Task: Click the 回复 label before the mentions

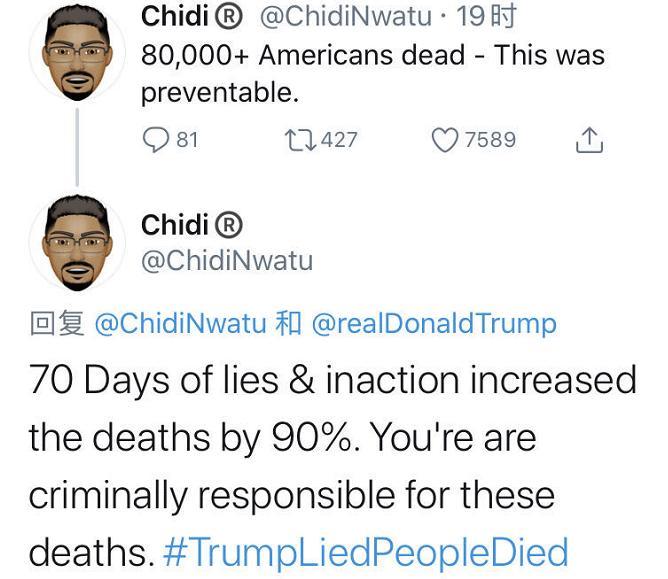Action: pos(57,324)
